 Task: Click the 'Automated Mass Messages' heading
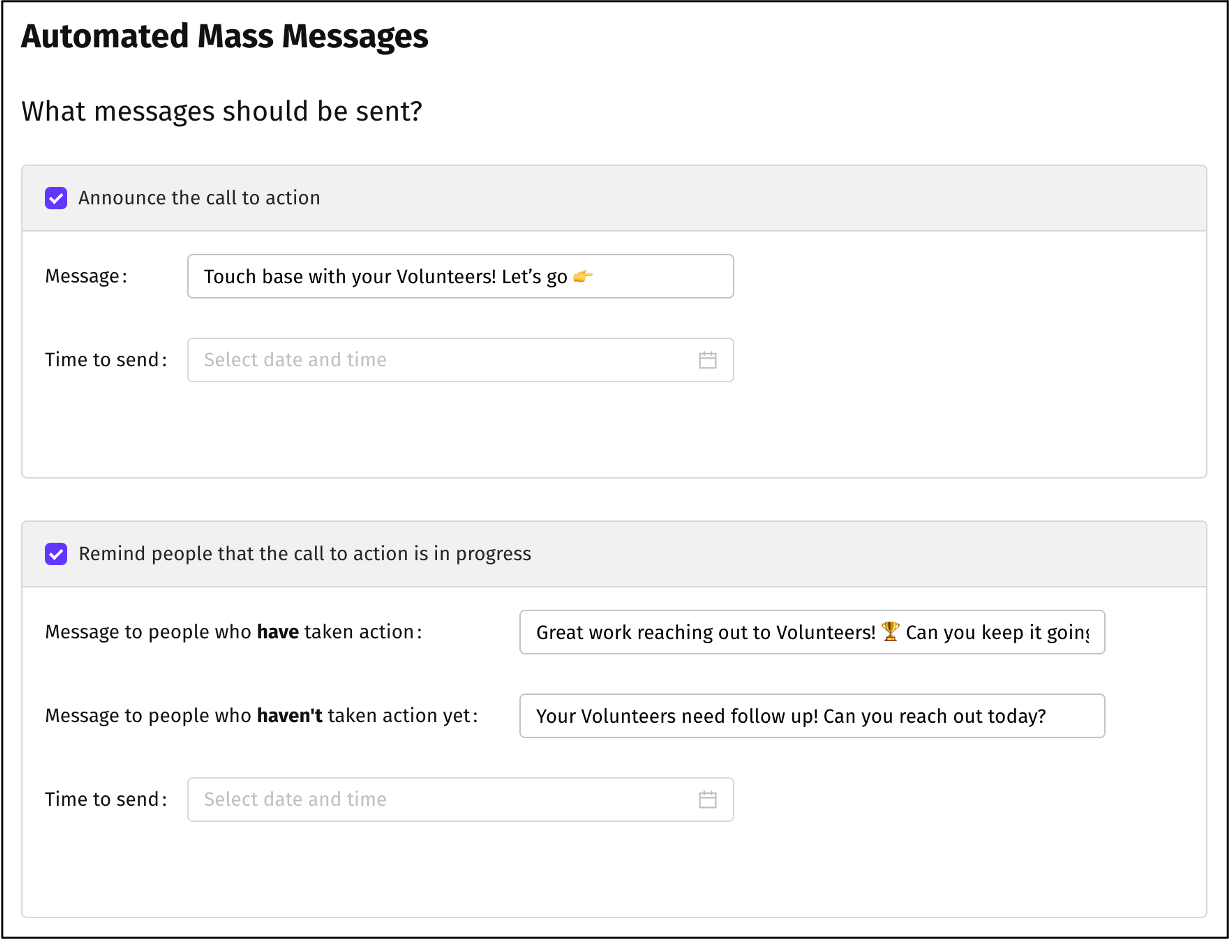[225, 37]
